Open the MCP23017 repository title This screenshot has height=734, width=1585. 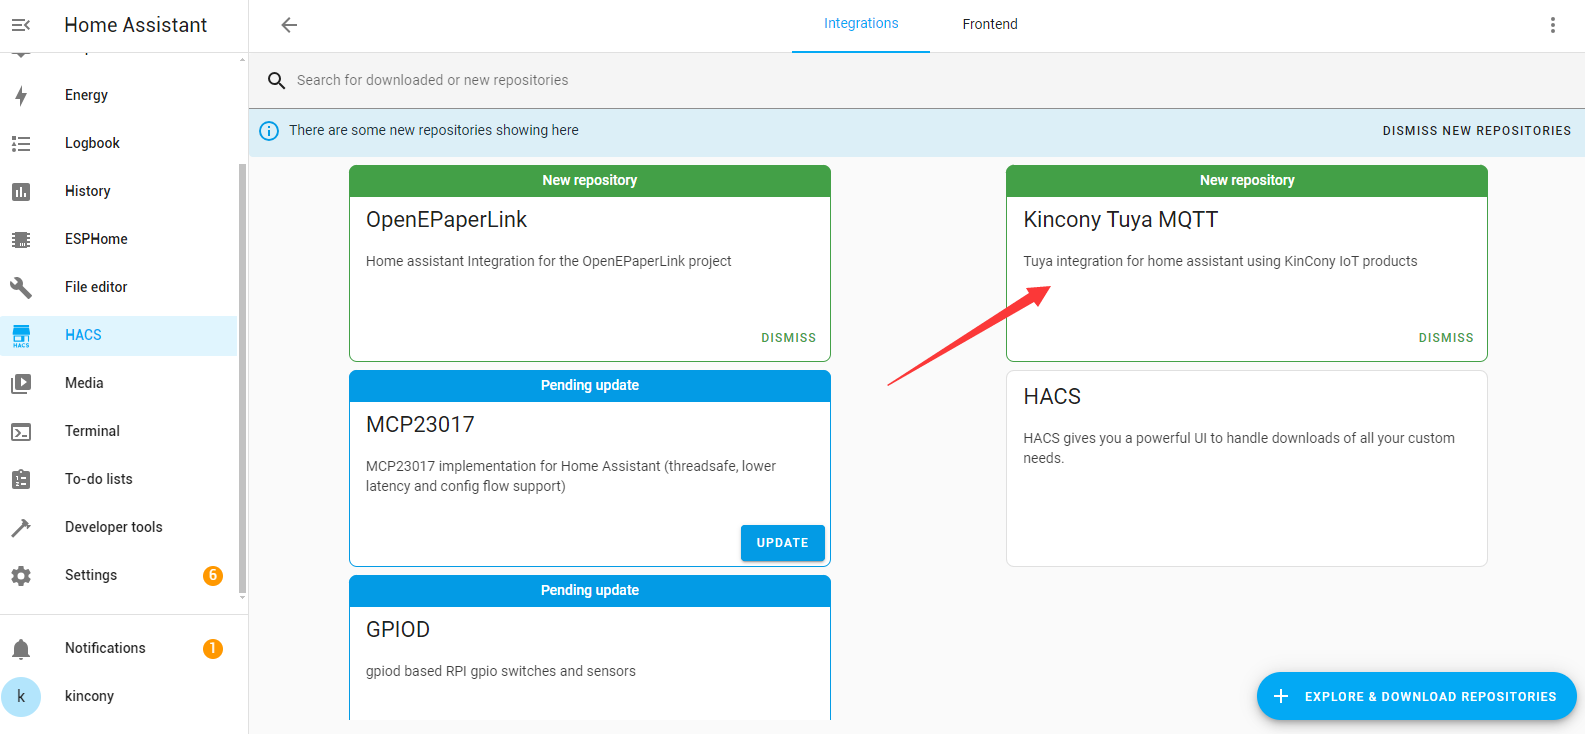pos(420,425)
